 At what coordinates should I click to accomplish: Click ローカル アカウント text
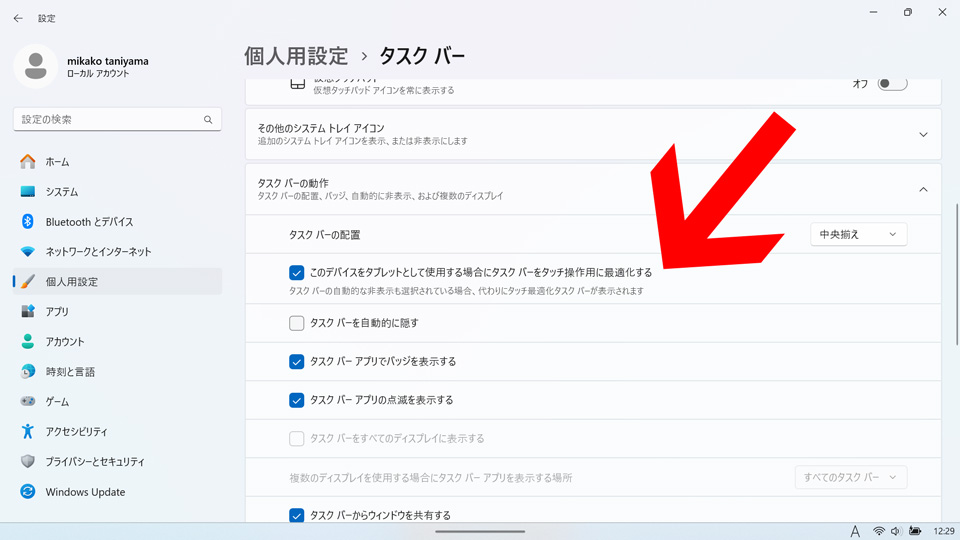coord(98,73)
